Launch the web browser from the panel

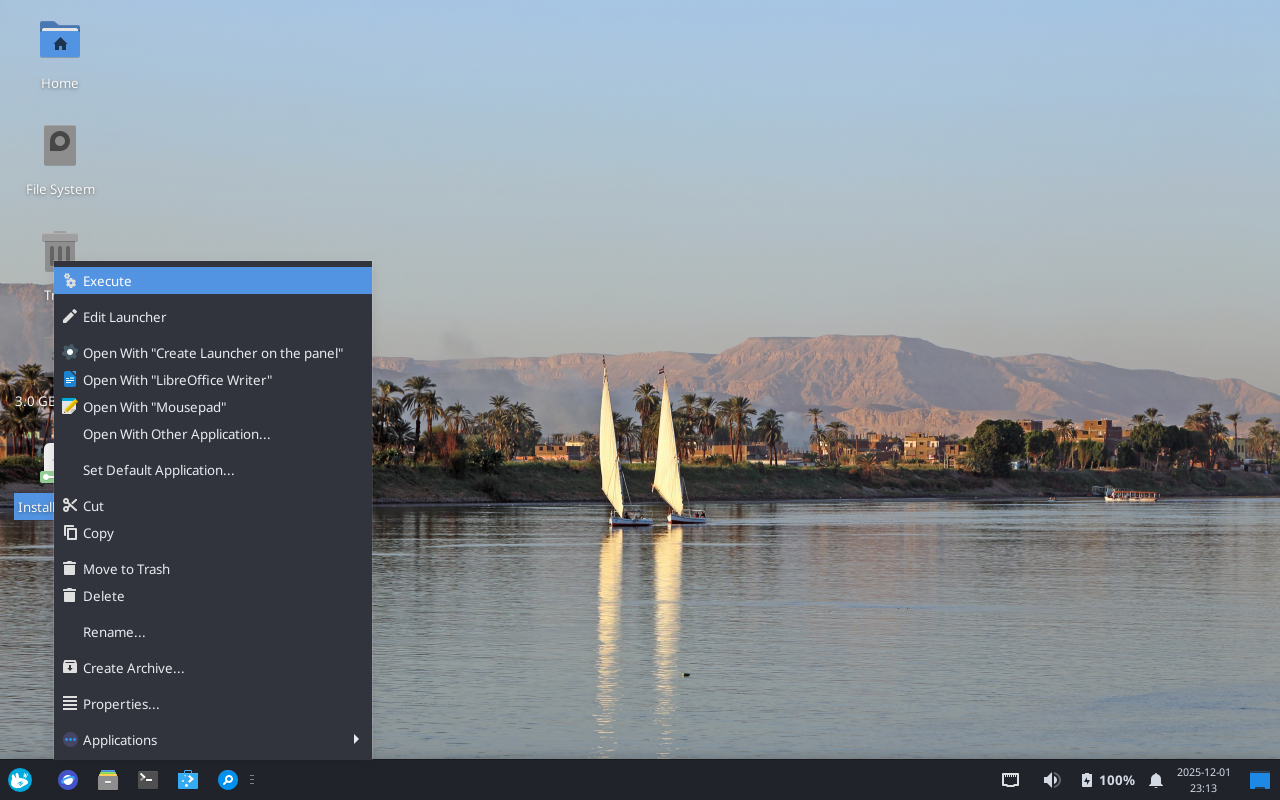pyautogui.click(x=68, y=780)
